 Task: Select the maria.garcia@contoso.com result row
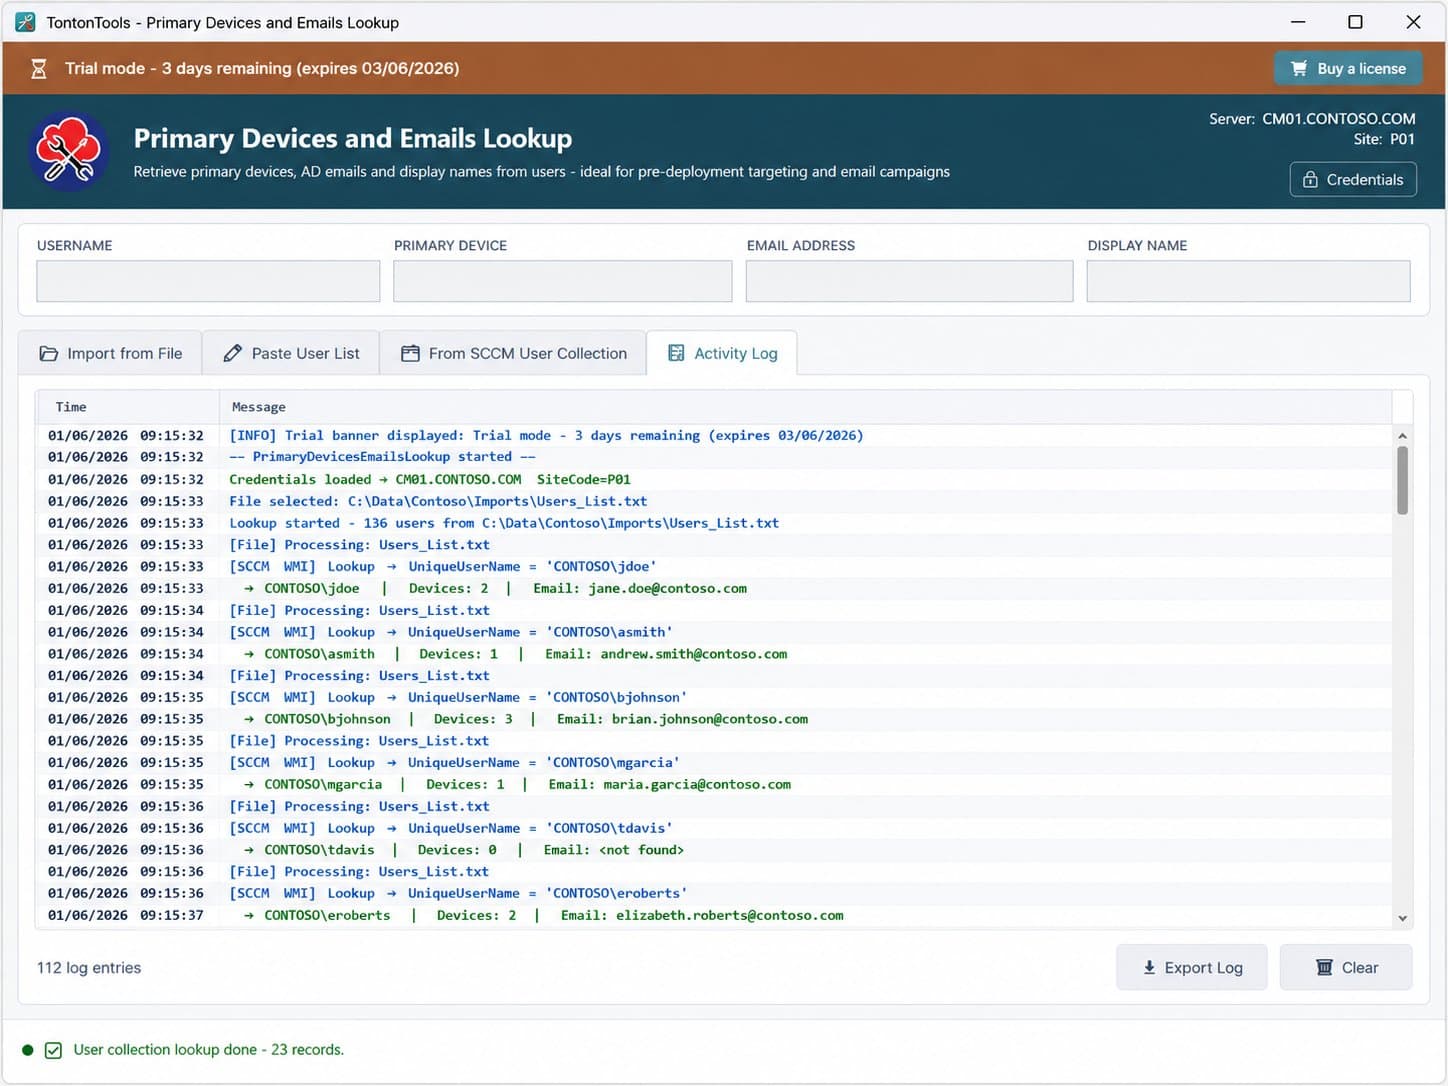pos(714,785)
